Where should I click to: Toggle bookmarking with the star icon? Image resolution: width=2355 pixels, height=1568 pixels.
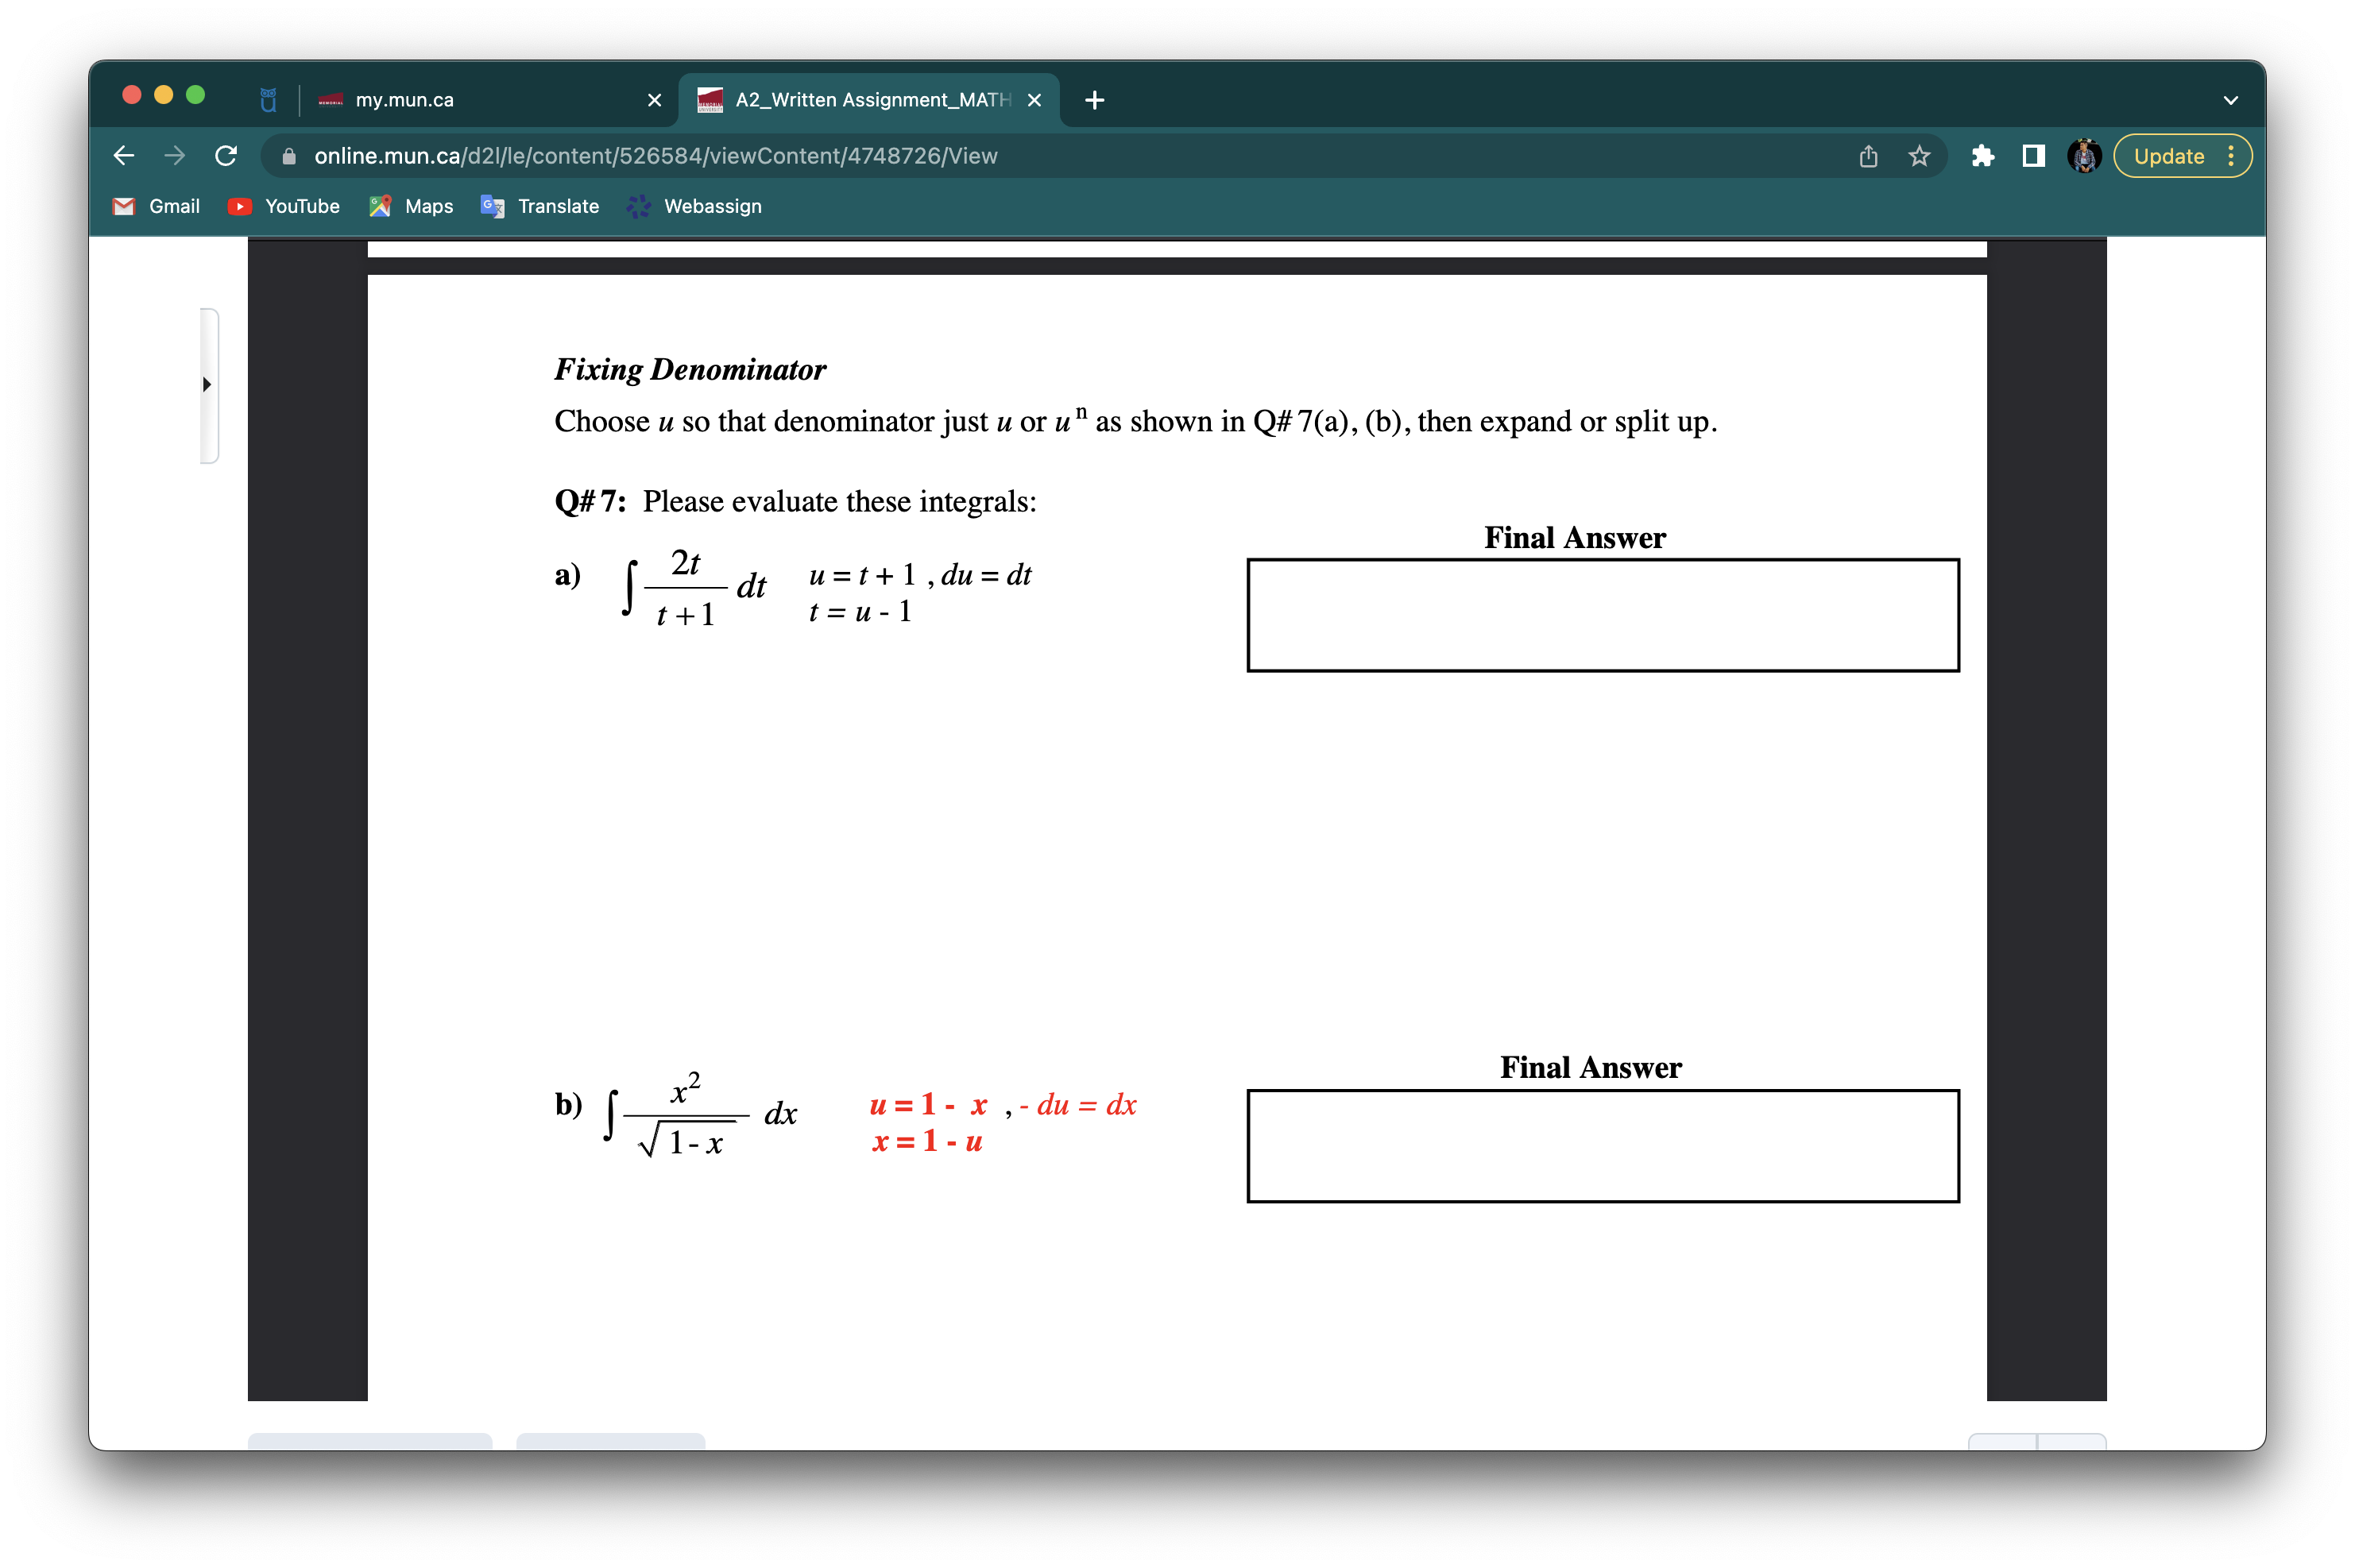pos(1917,156)
